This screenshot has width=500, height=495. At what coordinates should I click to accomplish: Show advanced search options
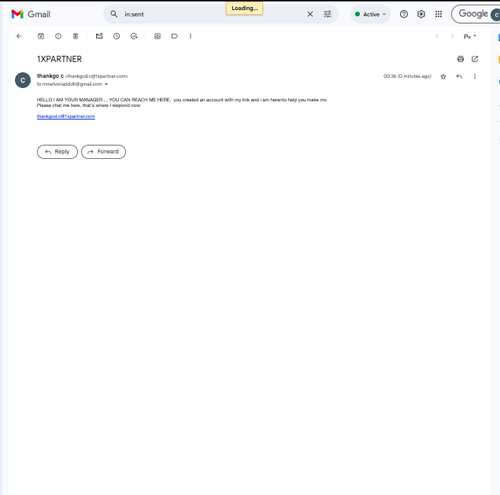coord(328,14)
